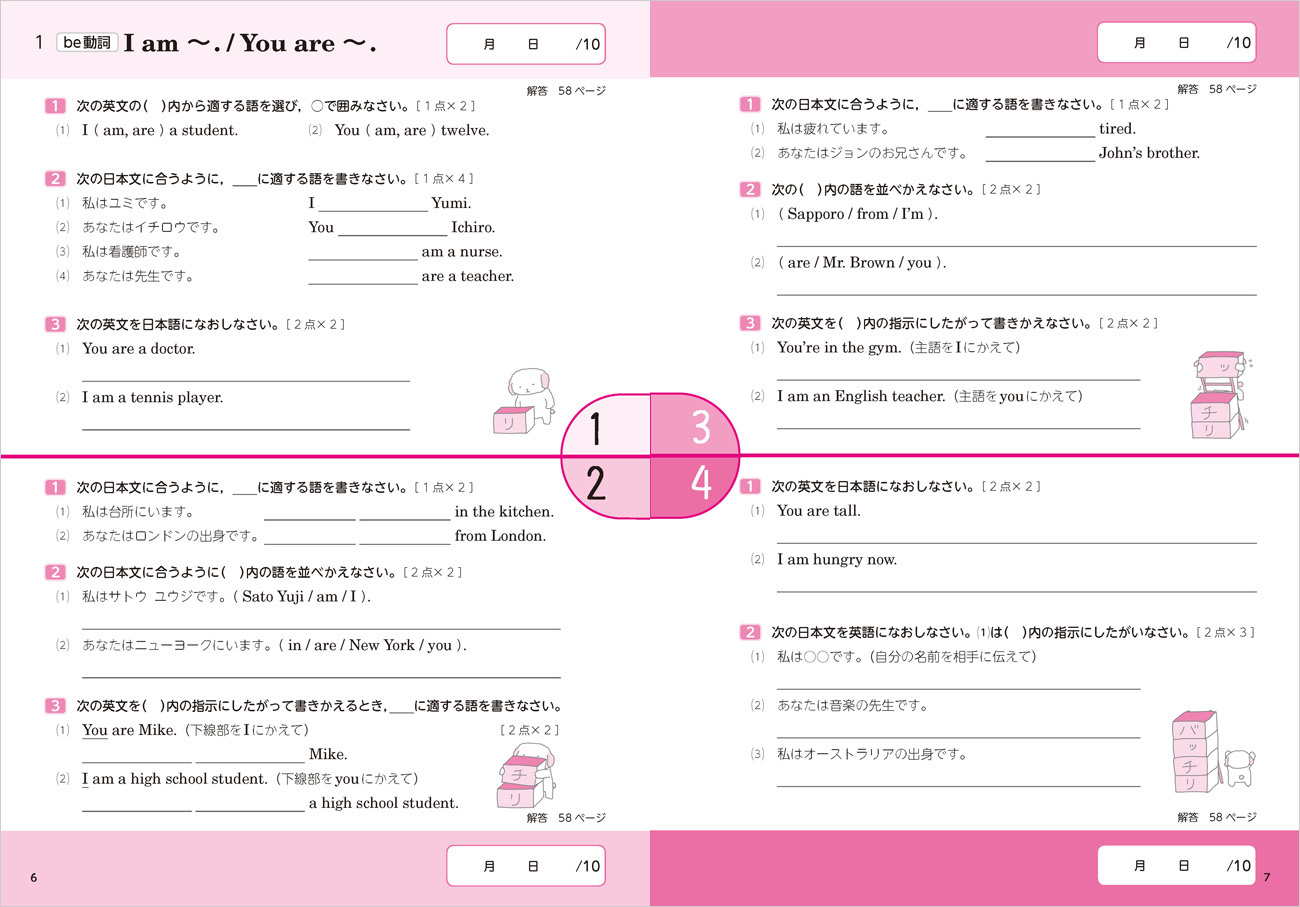The height and width of the screenshot is (907, 1300).
Task: Click the answer line under You are a doctor.
Action: pos(246,381)
